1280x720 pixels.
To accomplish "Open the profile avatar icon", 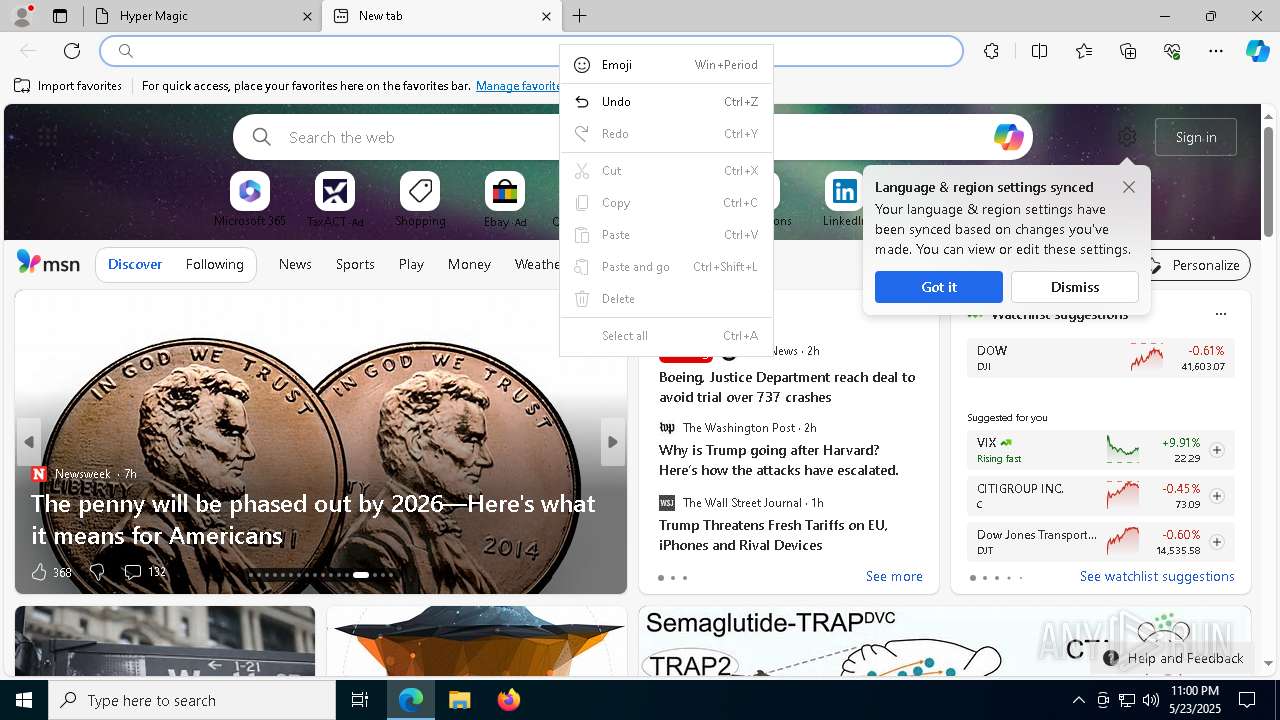I will point(21,16).
